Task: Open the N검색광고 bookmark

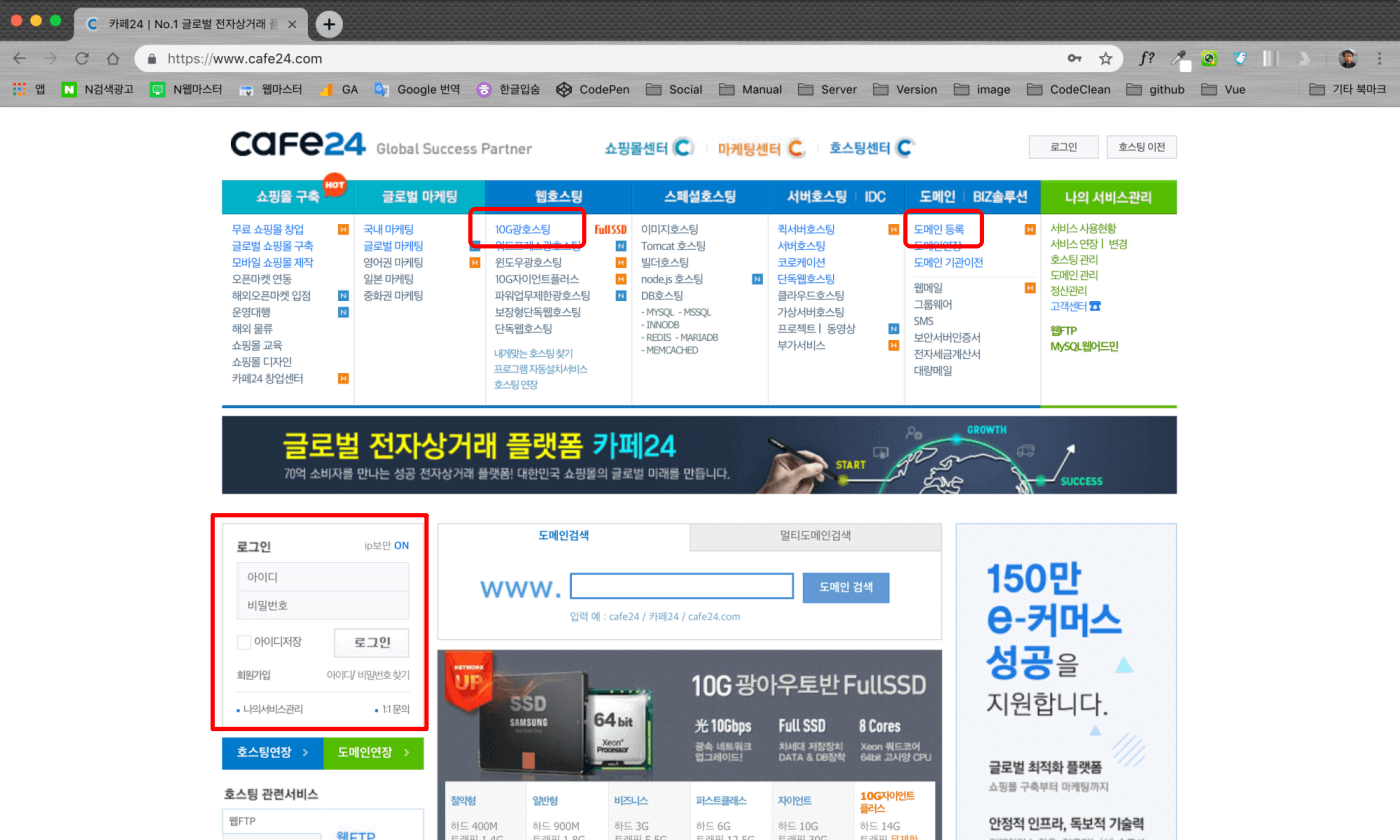Action: click(98, 89)
